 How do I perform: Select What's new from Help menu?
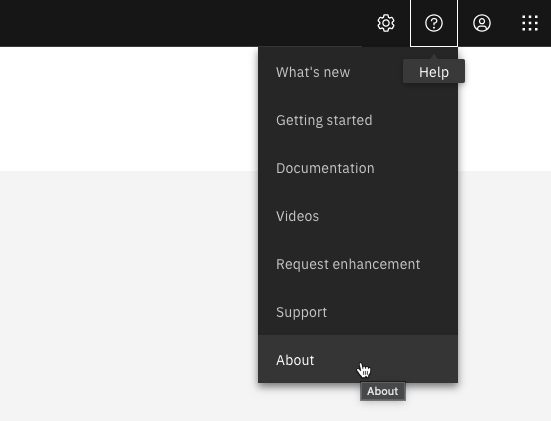point(358,72)
